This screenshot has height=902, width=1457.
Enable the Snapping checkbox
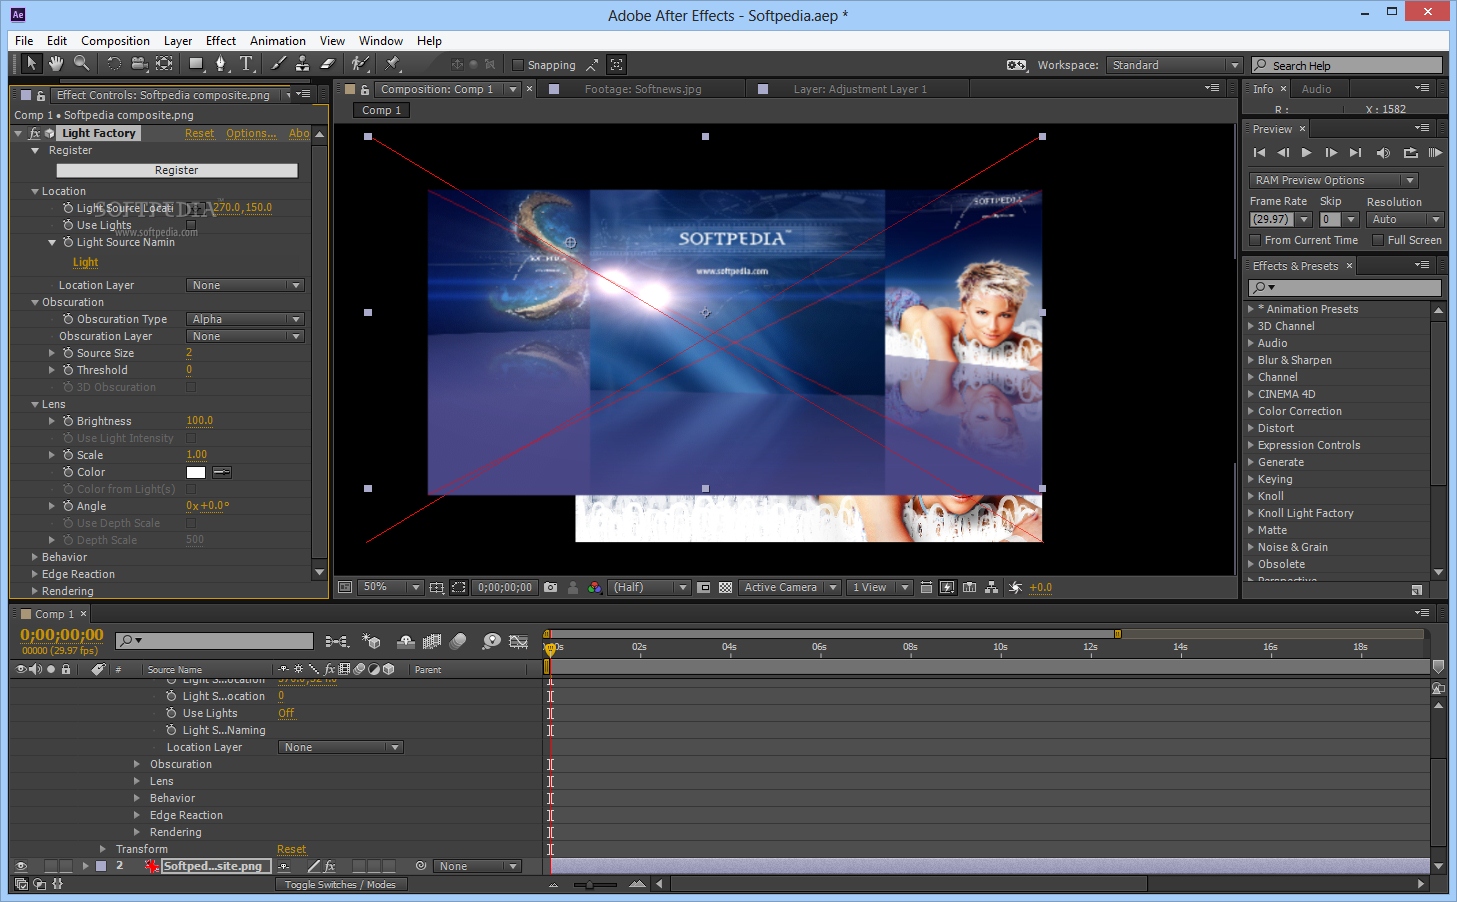(x=518, y=65)
